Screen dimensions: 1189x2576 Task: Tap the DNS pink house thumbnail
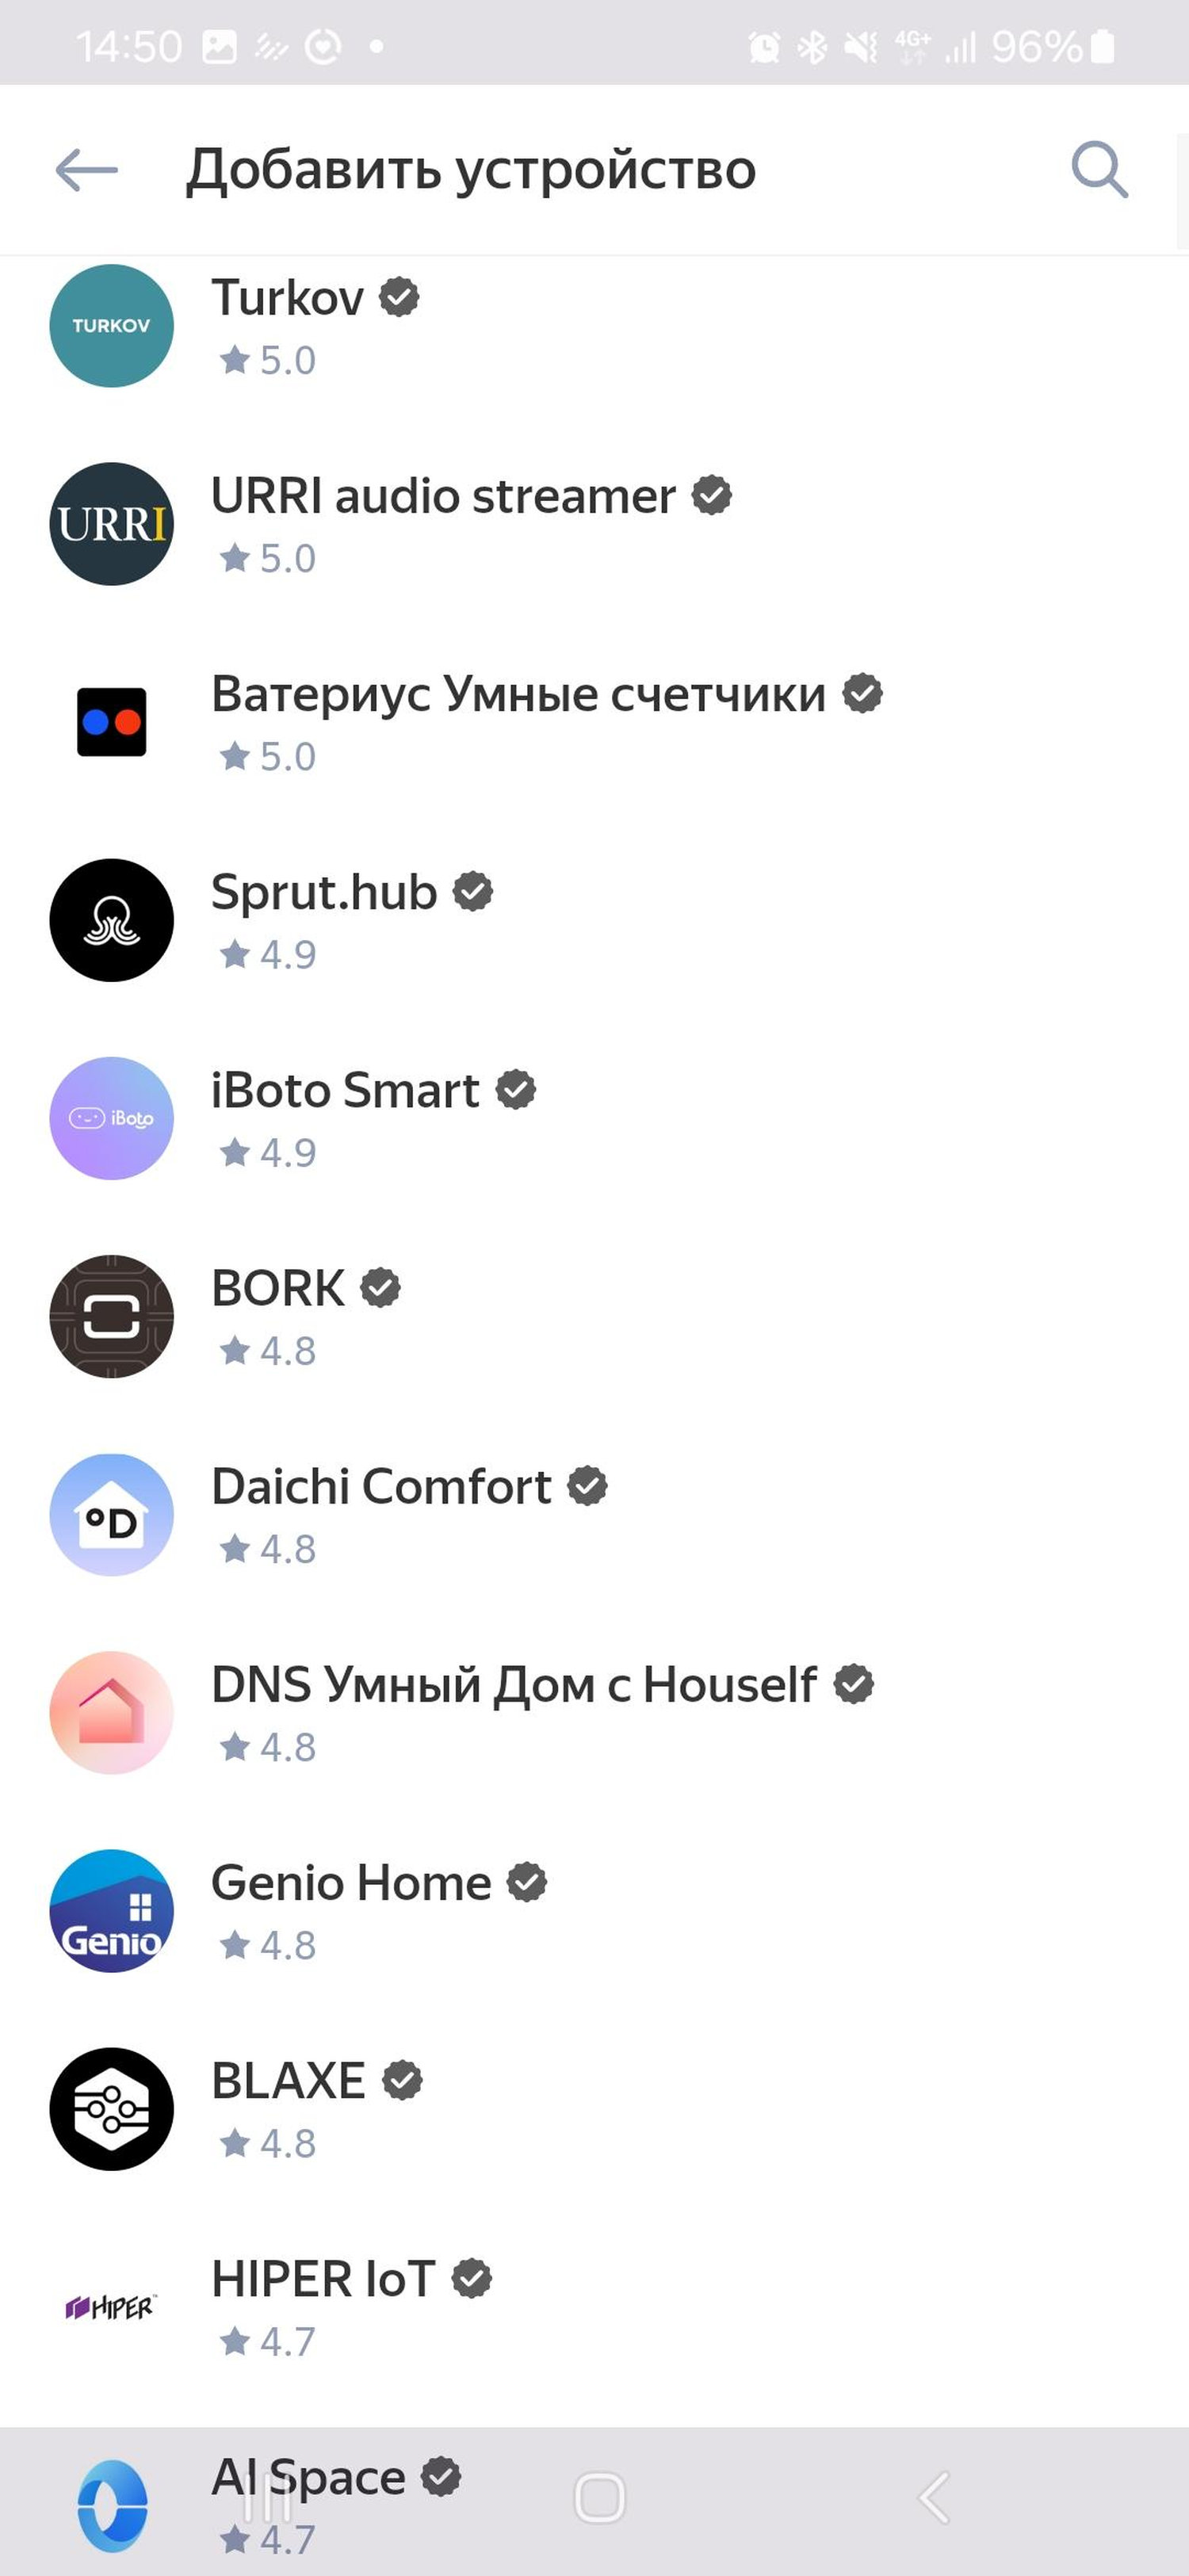click(111, 1713)
